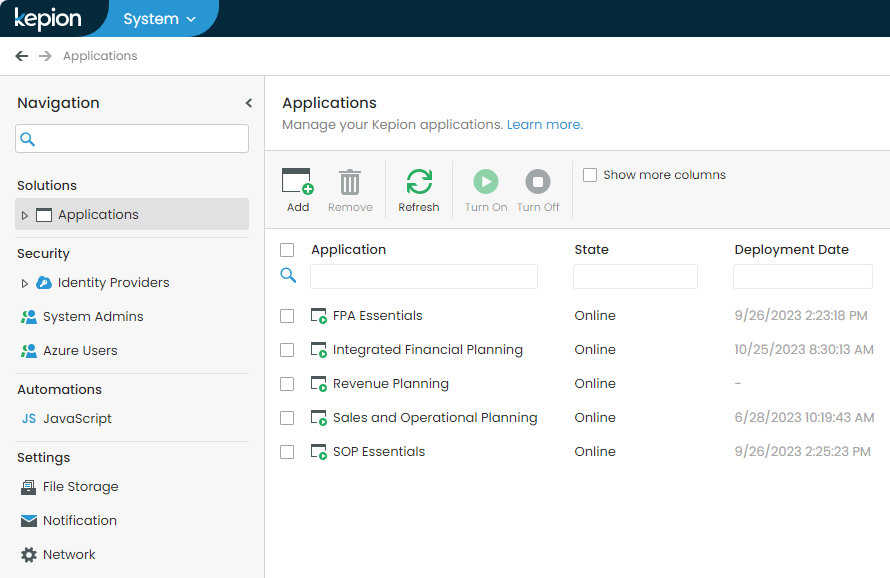
Task: Expand the Applications tree node
Action: (24, 215)
